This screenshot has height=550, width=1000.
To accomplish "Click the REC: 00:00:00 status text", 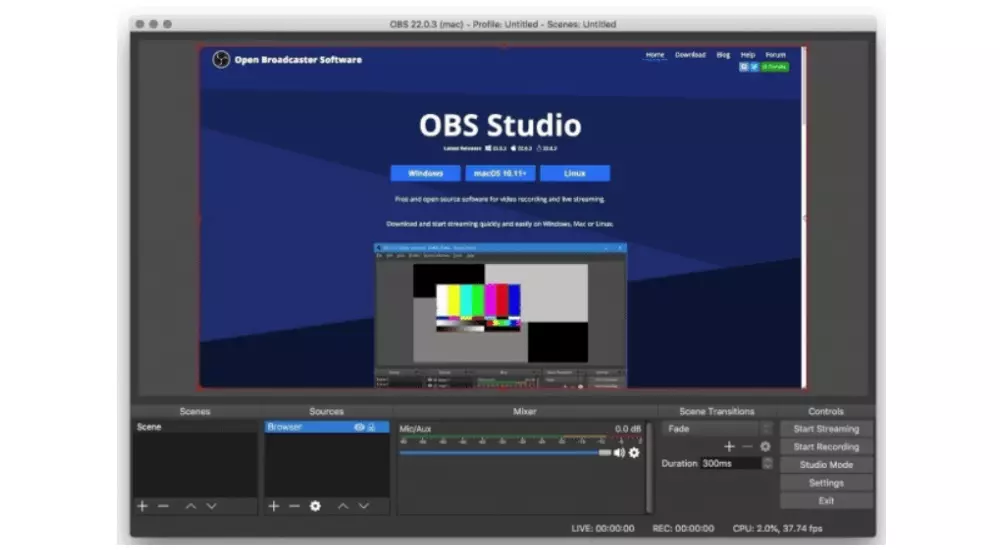I will (683, 528).
